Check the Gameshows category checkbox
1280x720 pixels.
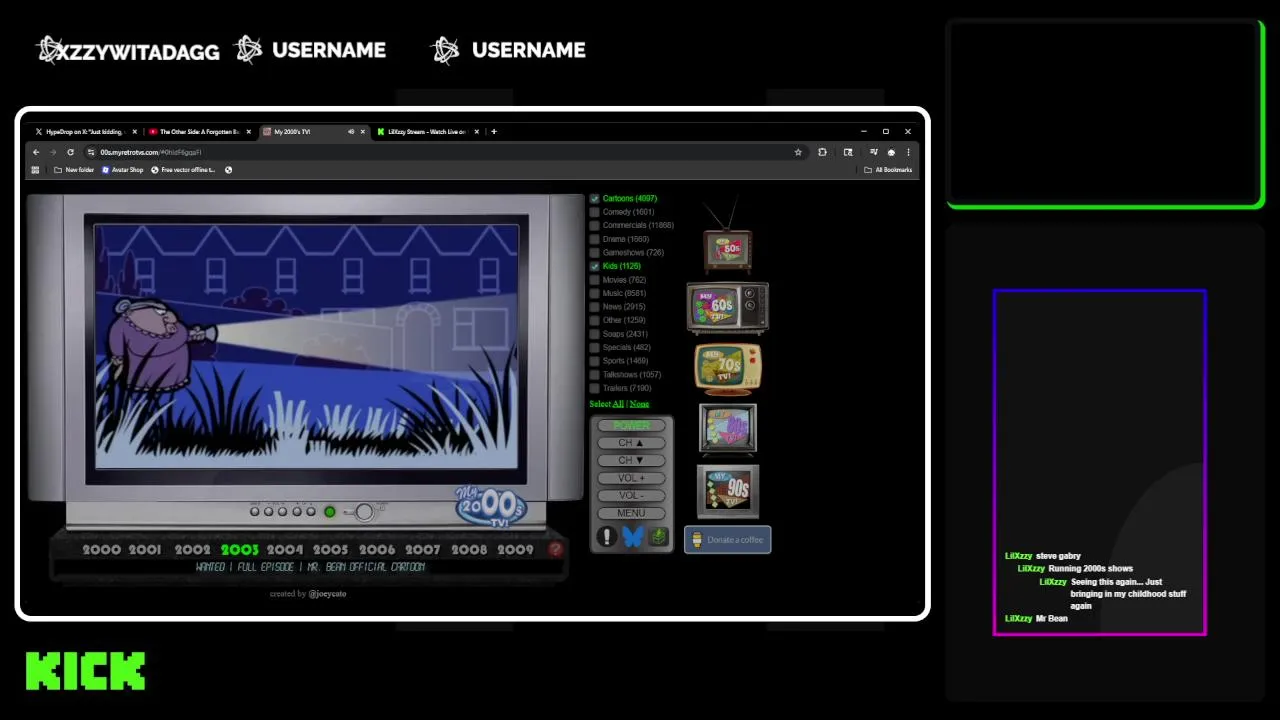594,252
